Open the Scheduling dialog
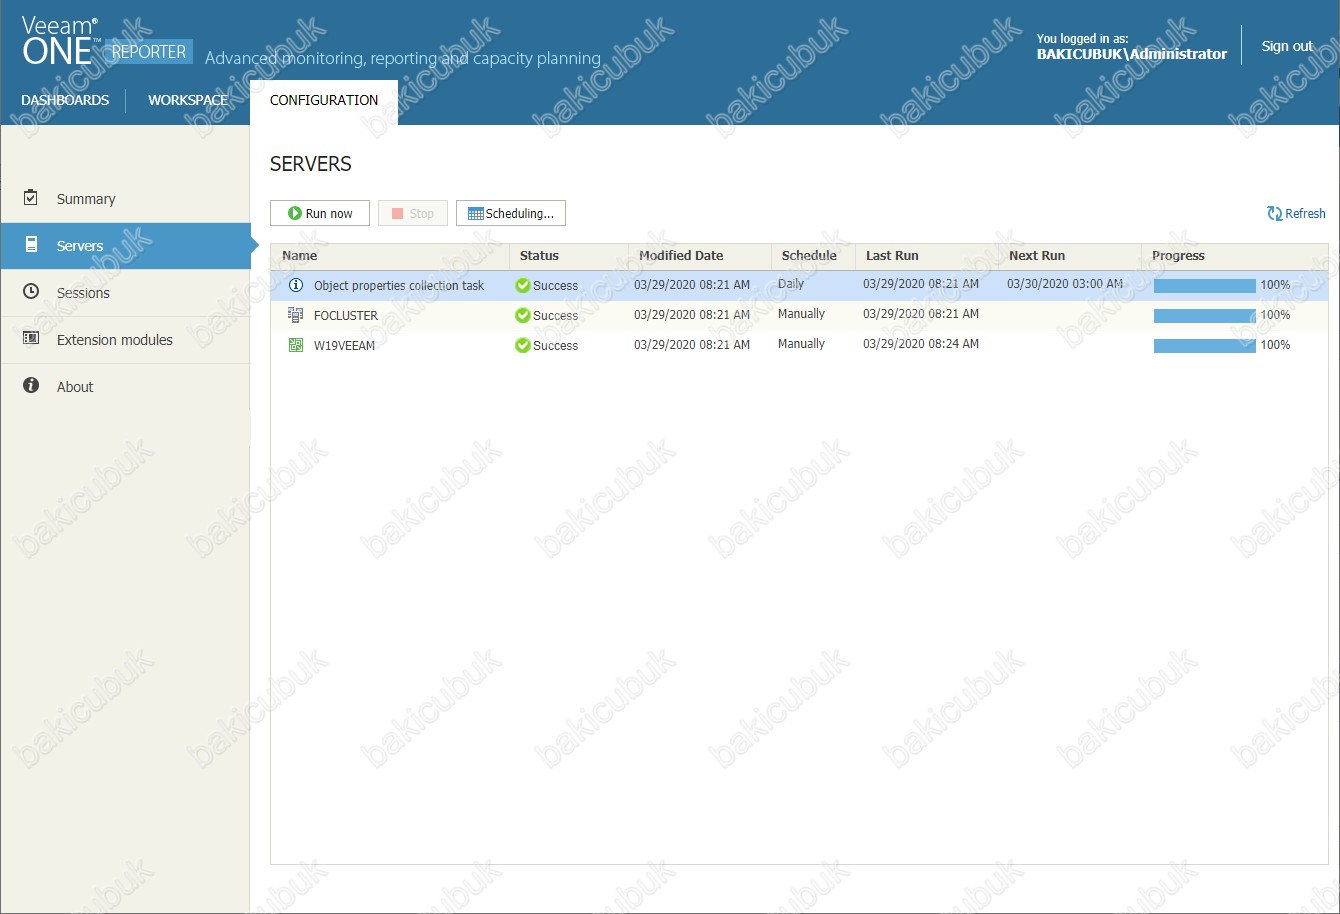Viewport: 1340px width, 914px height. 511,213
